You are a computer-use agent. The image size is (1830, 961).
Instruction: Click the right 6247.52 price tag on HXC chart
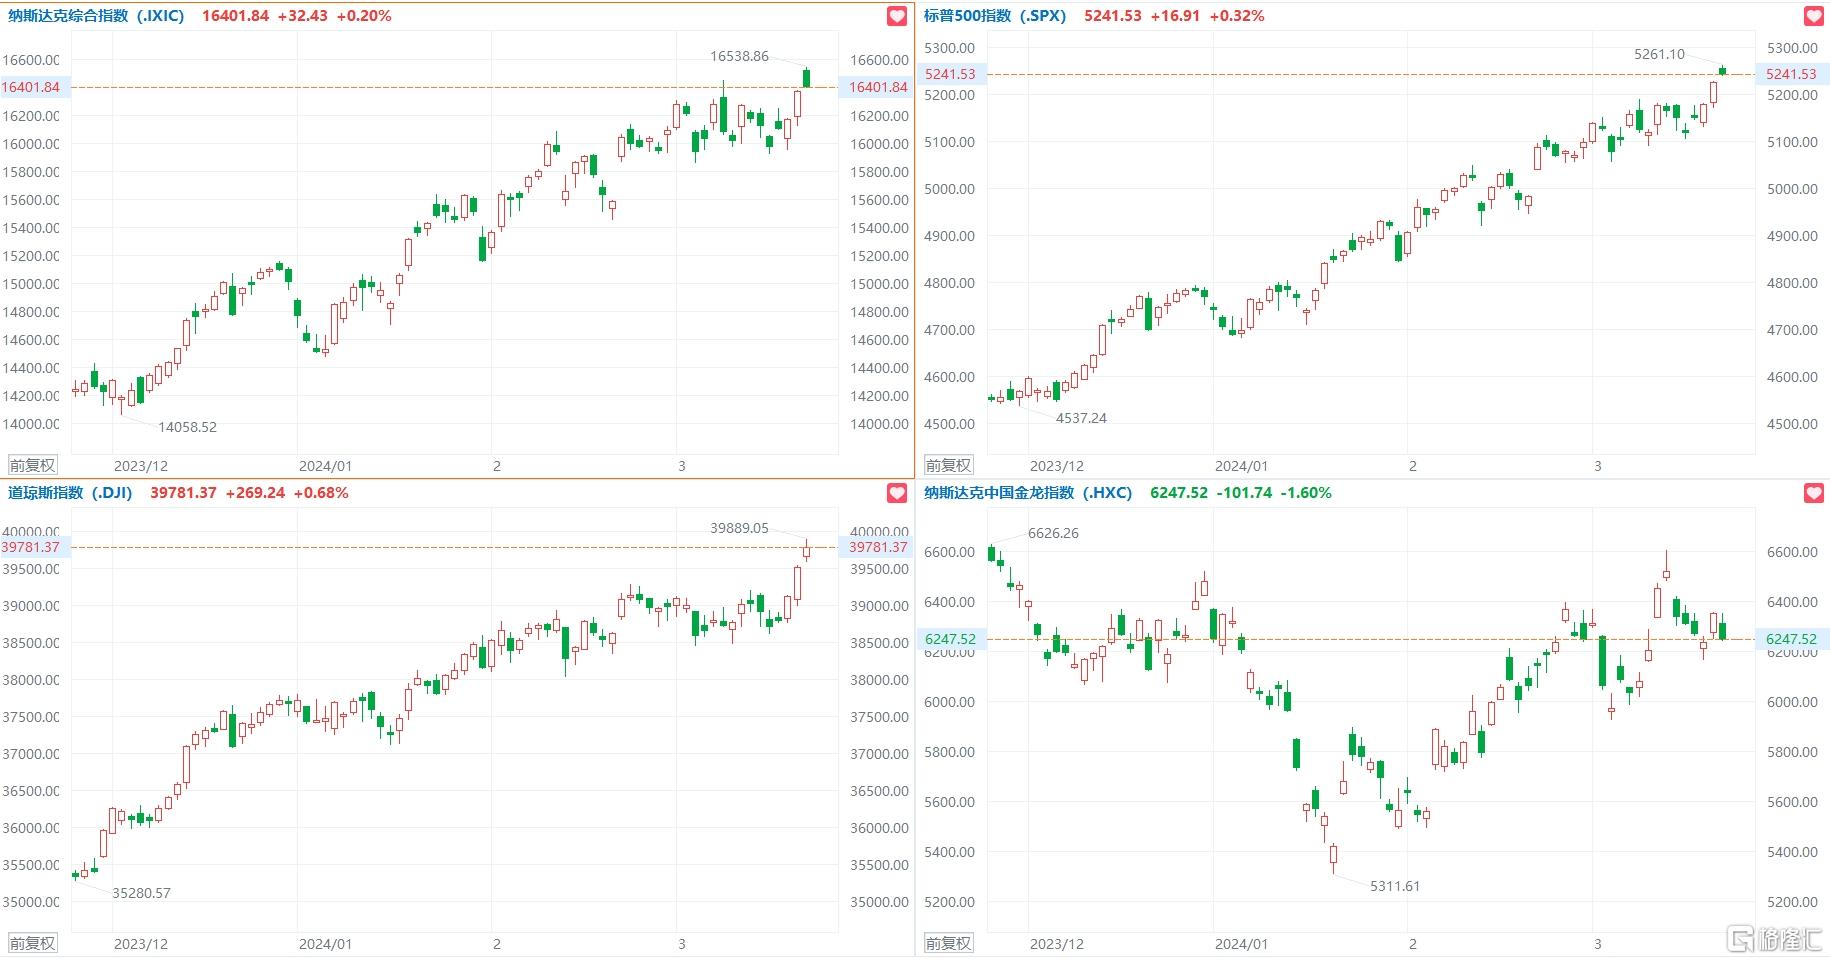(x=1792, y=639)
